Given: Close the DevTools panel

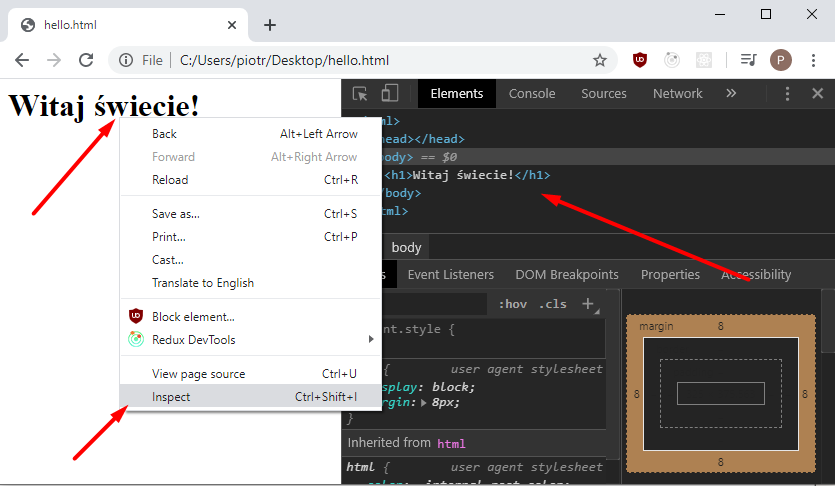Looking at the screenshot, I should (x=817, y=94).
